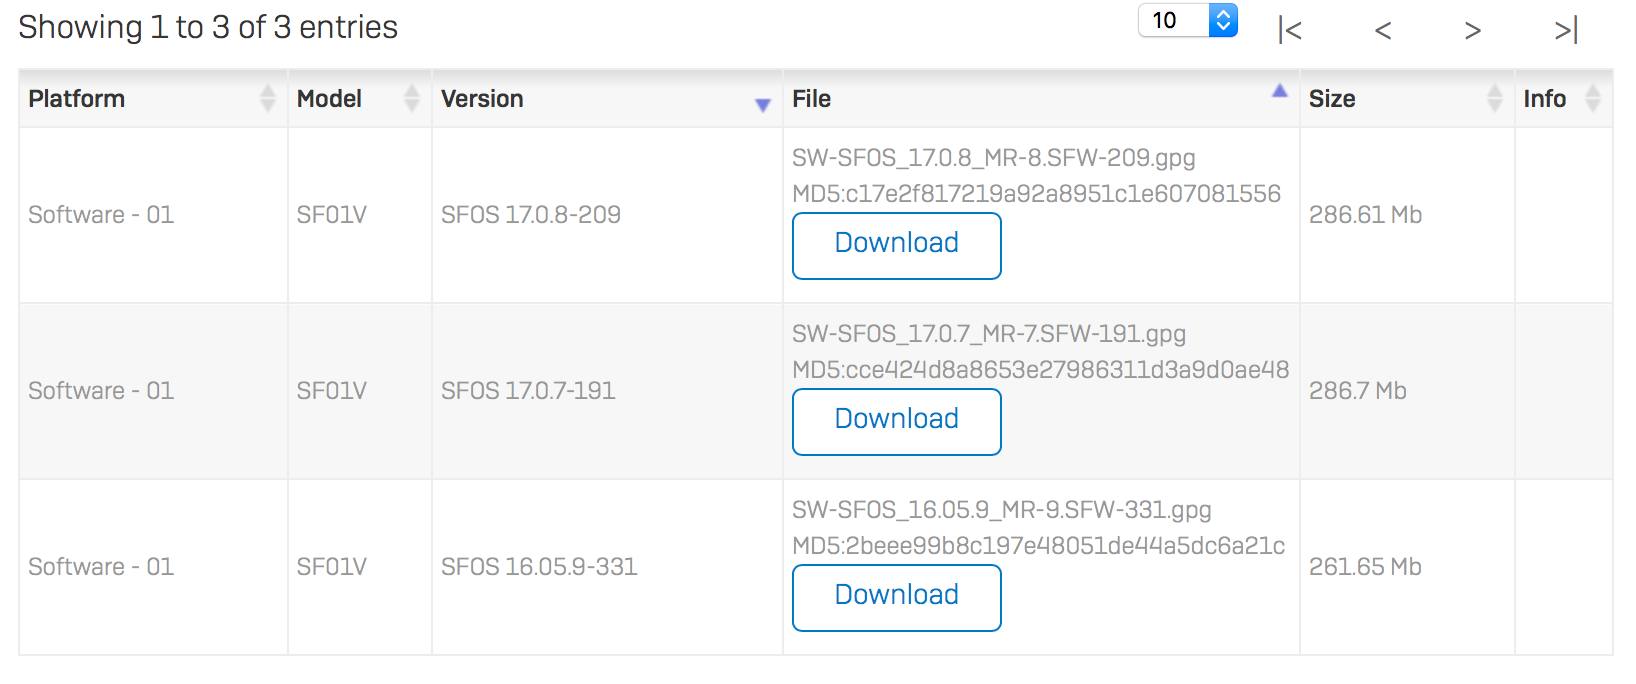Click size value 286.61 Mb
The width and height of the screenshot is (1636, 684).
pos(1365,215)
